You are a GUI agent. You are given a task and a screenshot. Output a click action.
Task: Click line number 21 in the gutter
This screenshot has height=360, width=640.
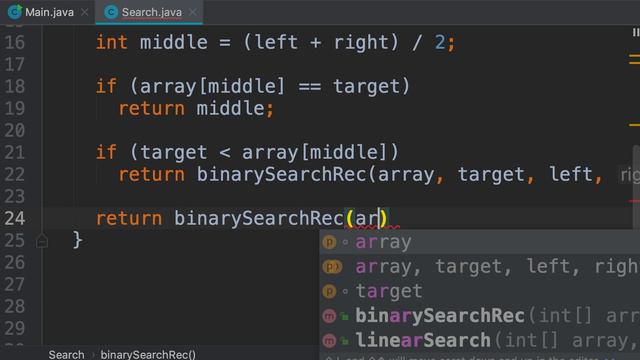click(x=15, y=153)
